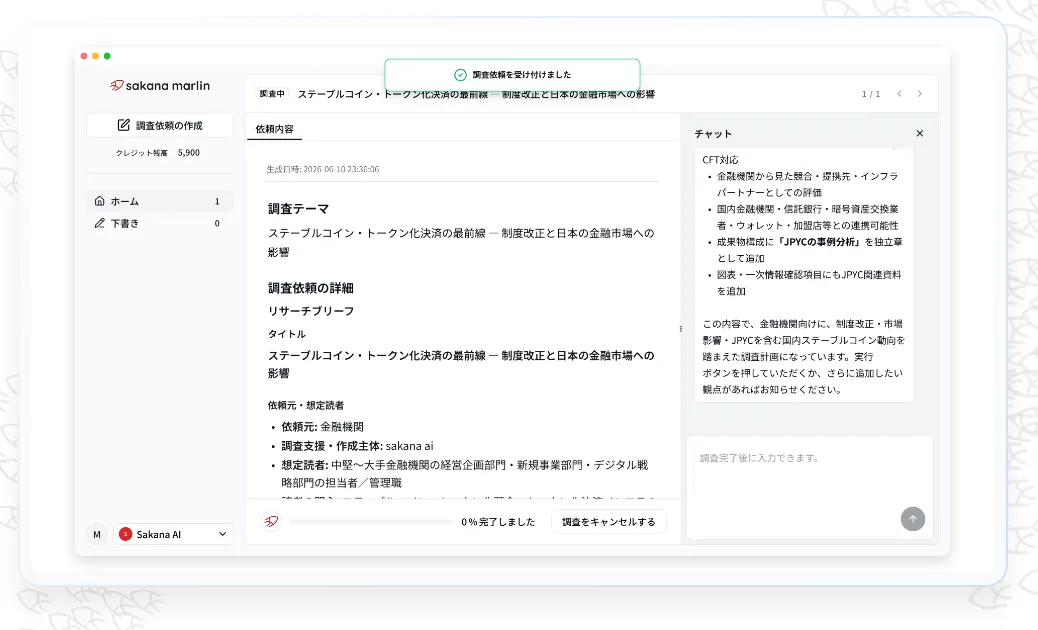Open the Sakana AI workspace dropdown
The image size is (1038, 630).
pyautogui.click(x=173, y=534)
